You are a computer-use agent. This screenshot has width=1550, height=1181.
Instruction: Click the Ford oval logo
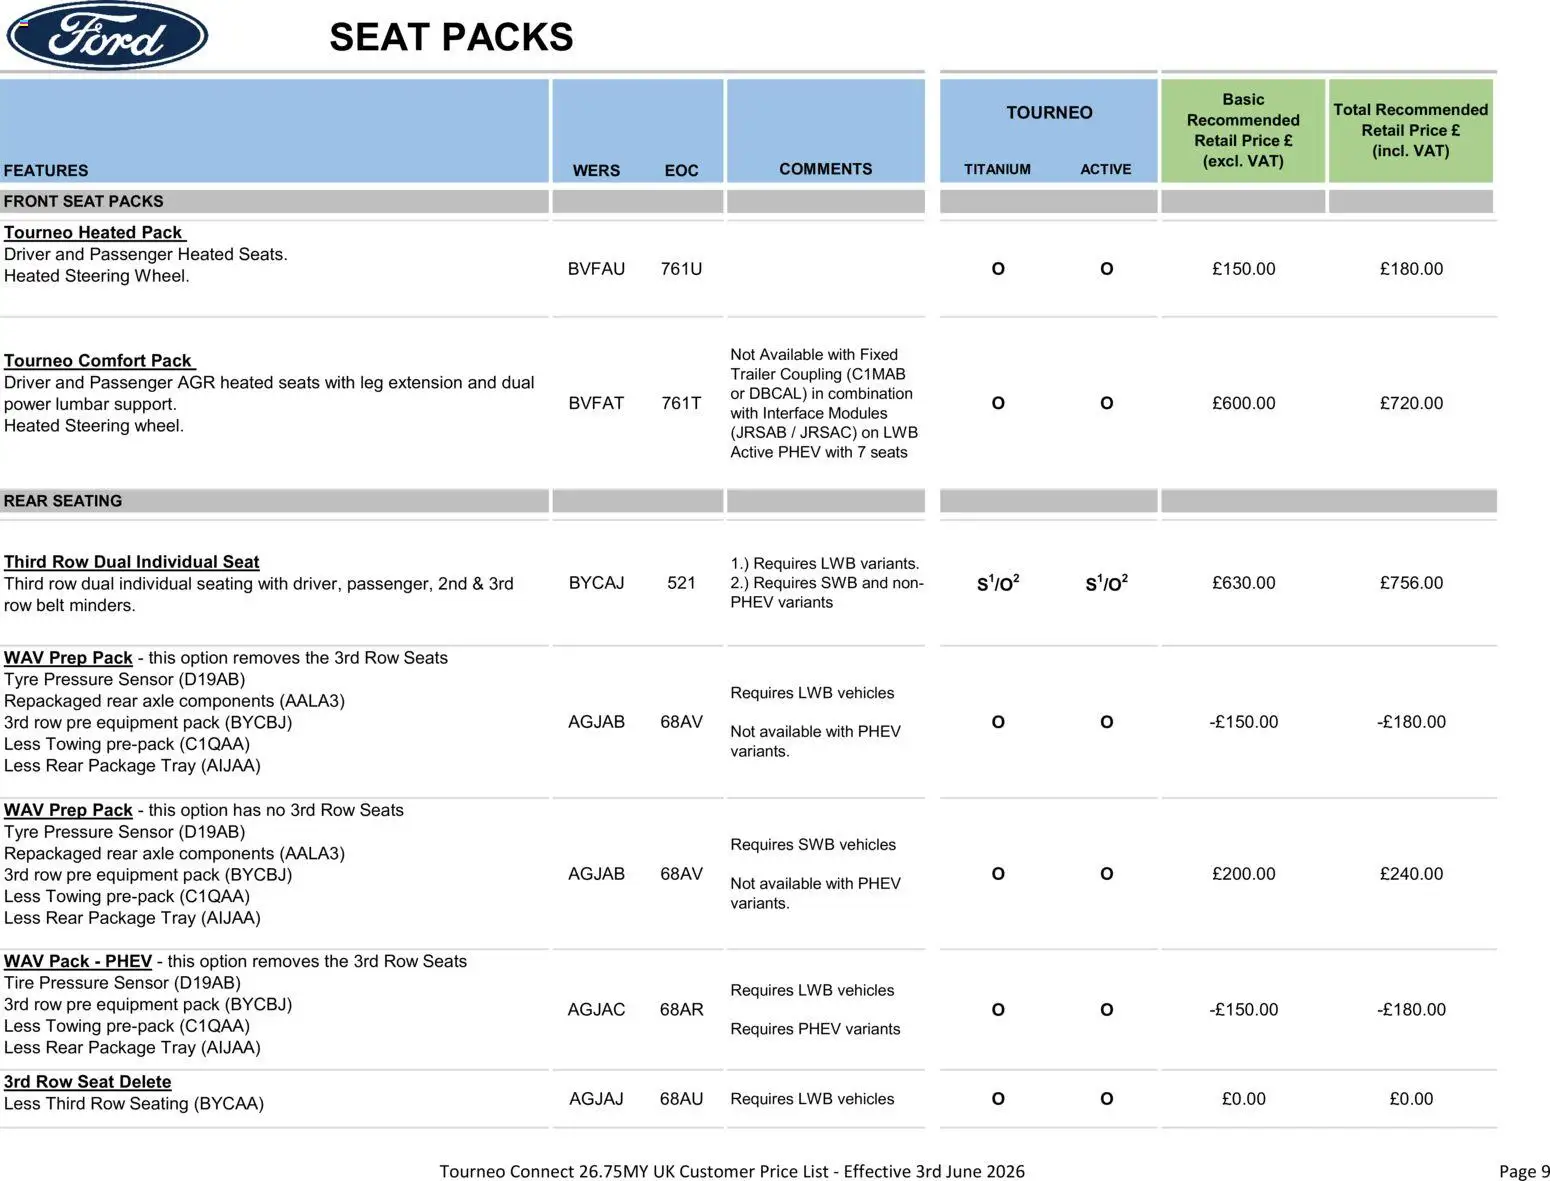coord(107,36)
